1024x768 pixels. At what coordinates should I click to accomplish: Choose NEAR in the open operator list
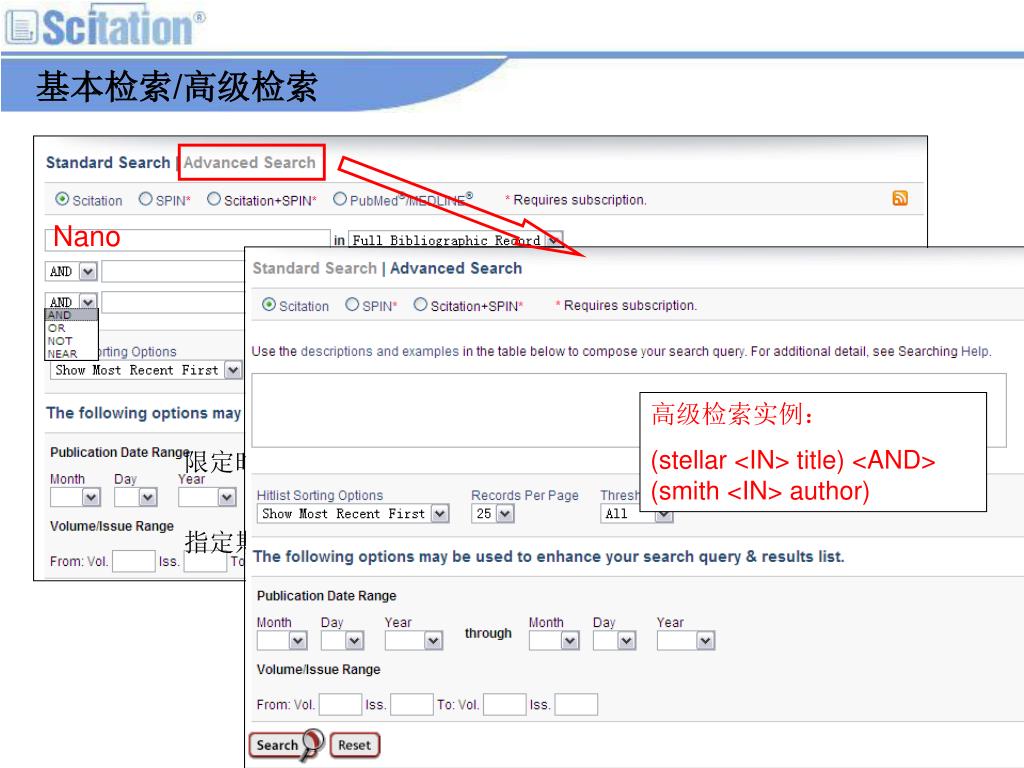(71, 354)
